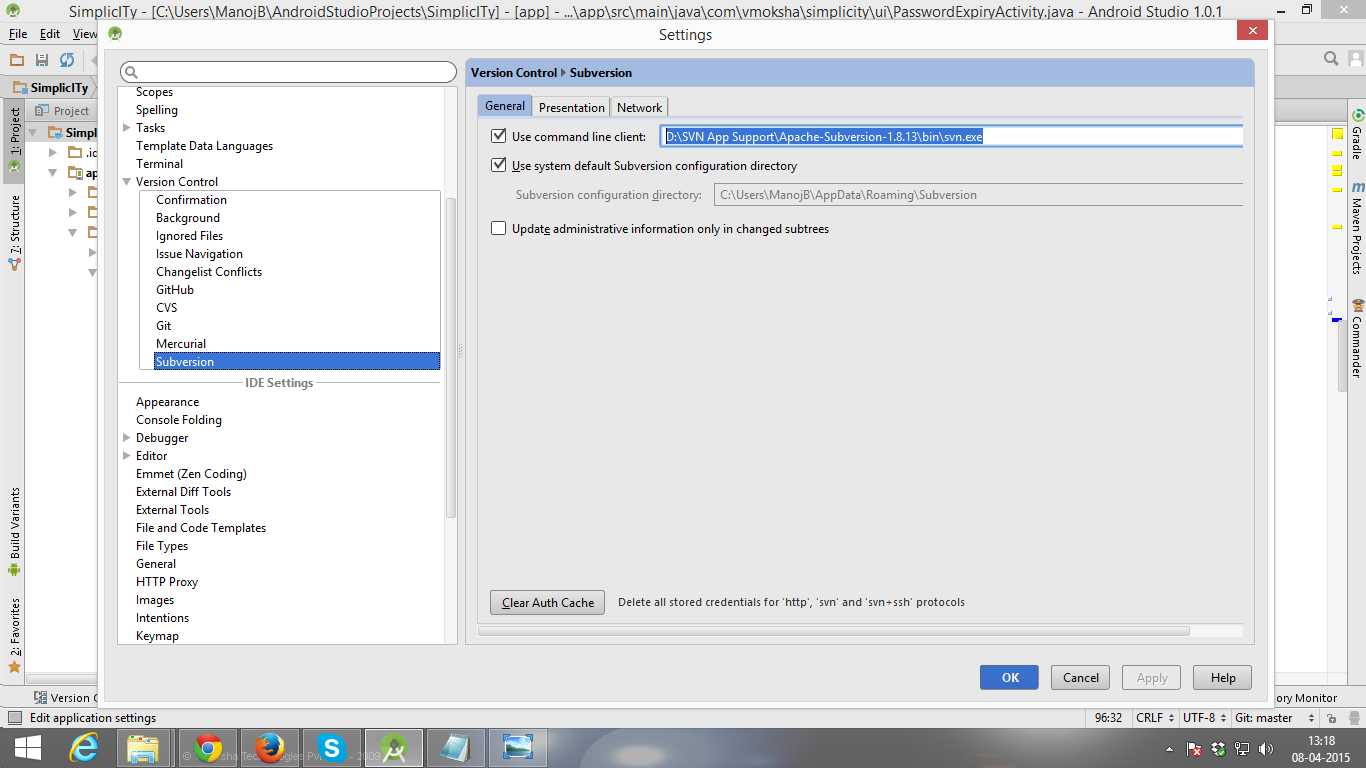Click Android Studio taskbar icon

coord(394,748)
